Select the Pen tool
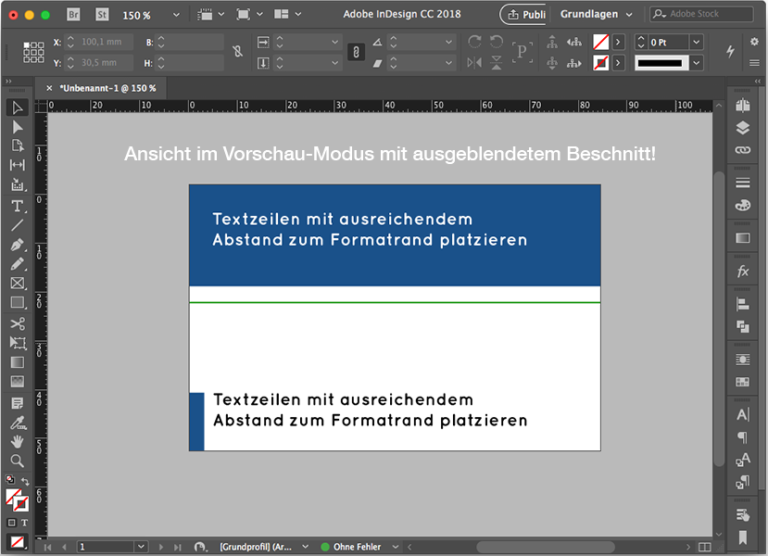Image resolution: width=768 pixels, height=556 pixels. click(x=17, y=245)
